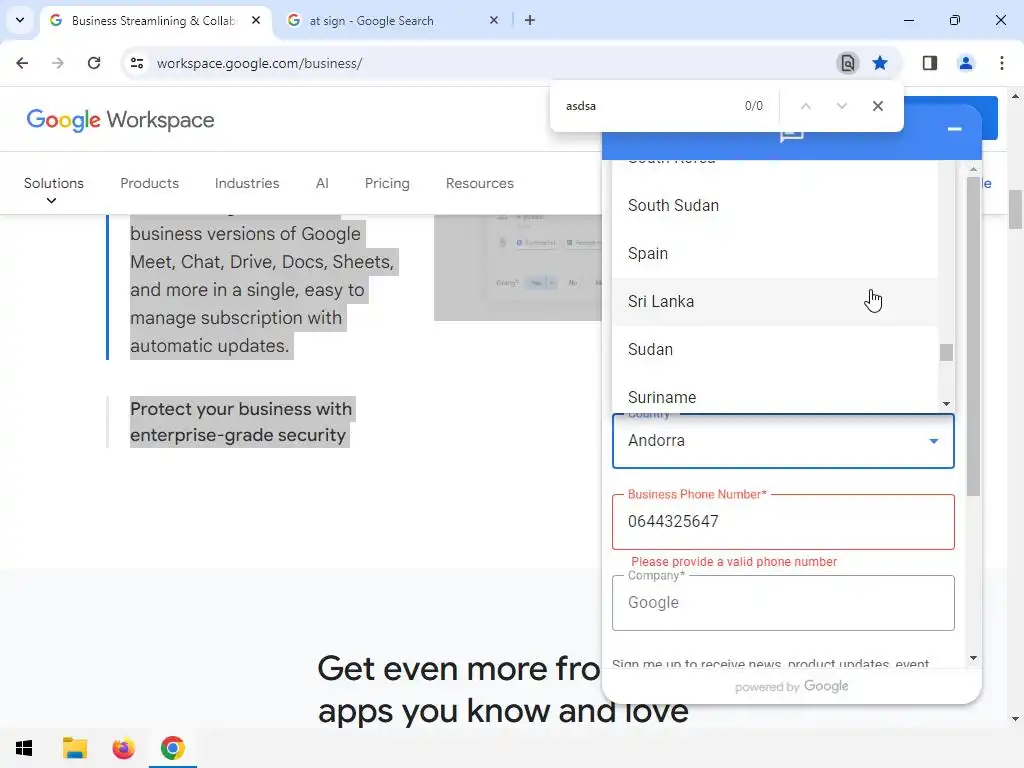Open the Industries menu
Viewport: 1024px width, 768px height.
[247, 184]
